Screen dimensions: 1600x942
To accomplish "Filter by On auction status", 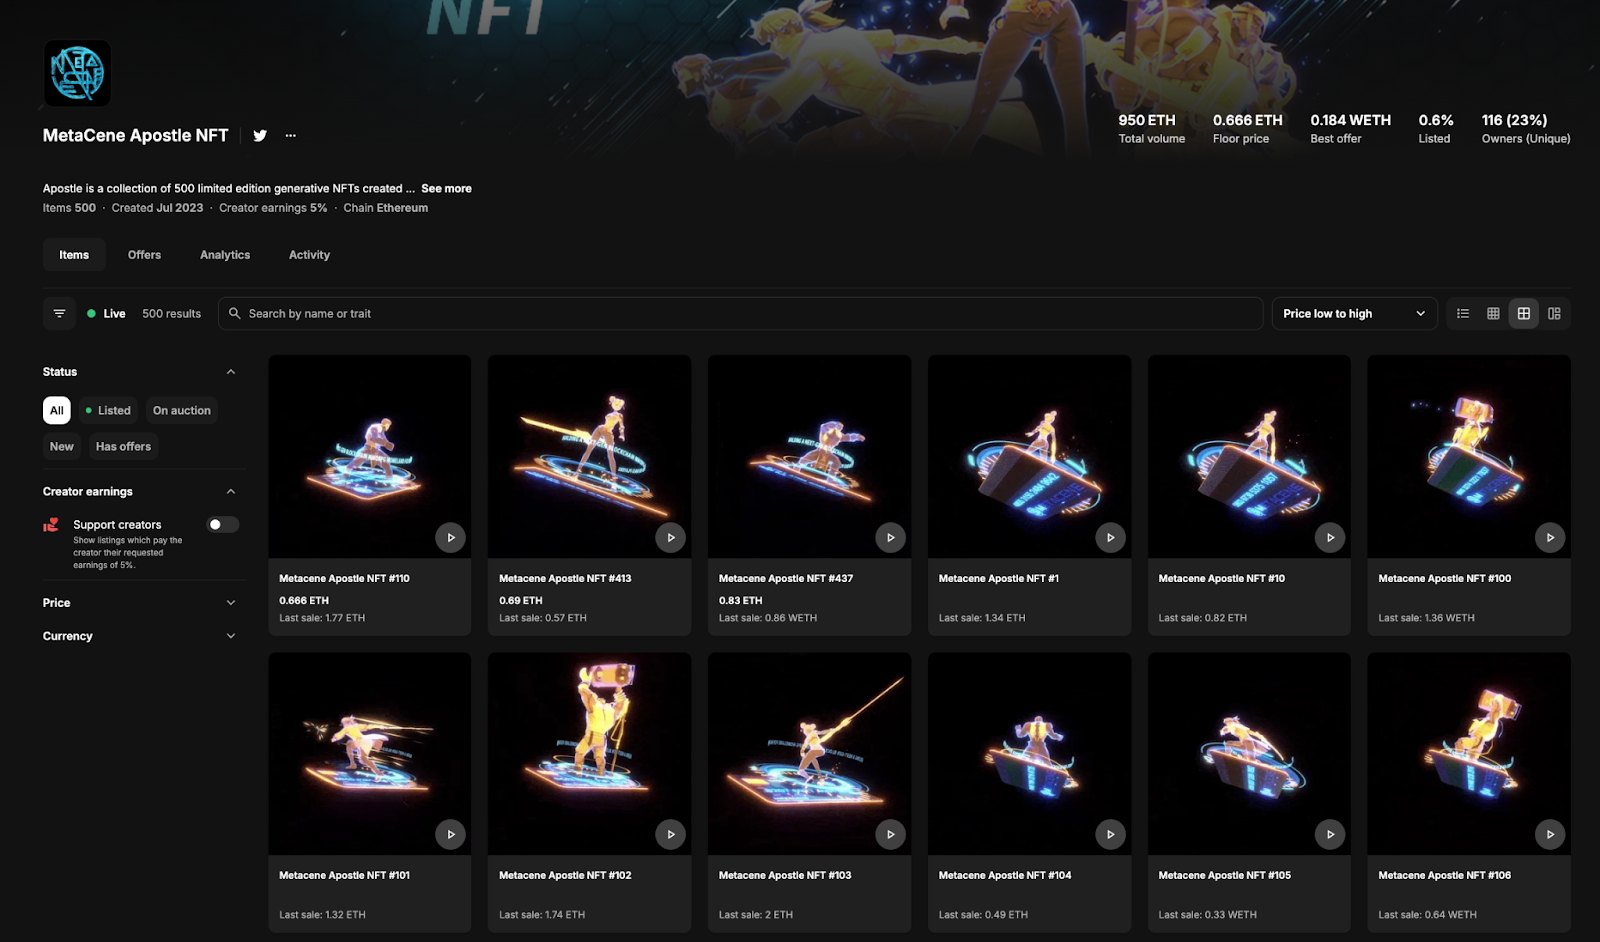I will (182, 411).
